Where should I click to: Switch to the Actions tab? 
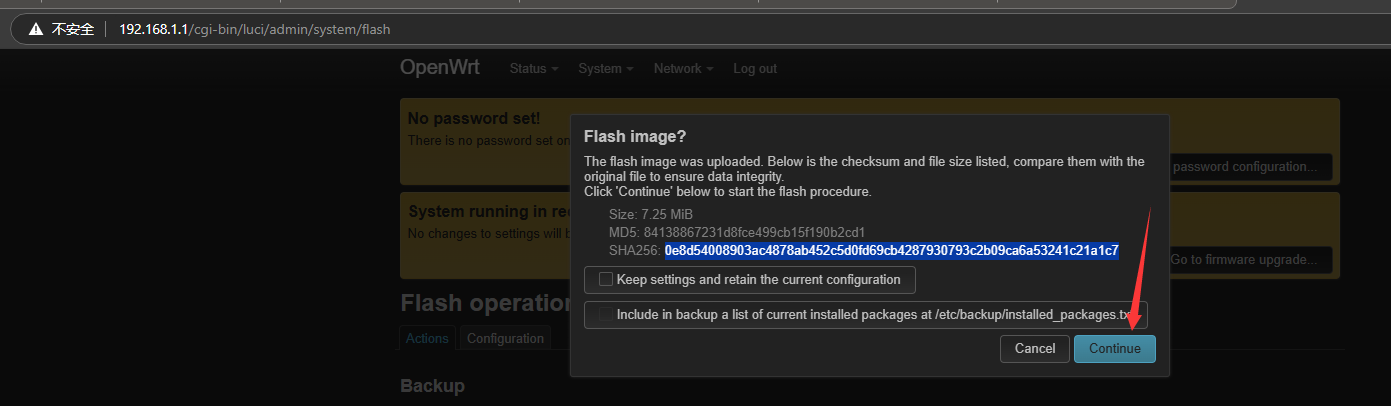427,338
